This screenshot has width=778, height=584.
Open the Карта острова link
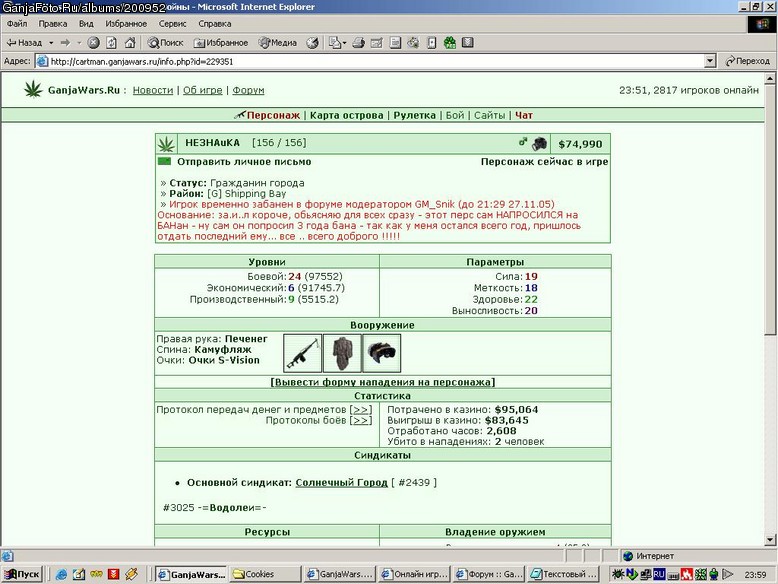point(346,115)
